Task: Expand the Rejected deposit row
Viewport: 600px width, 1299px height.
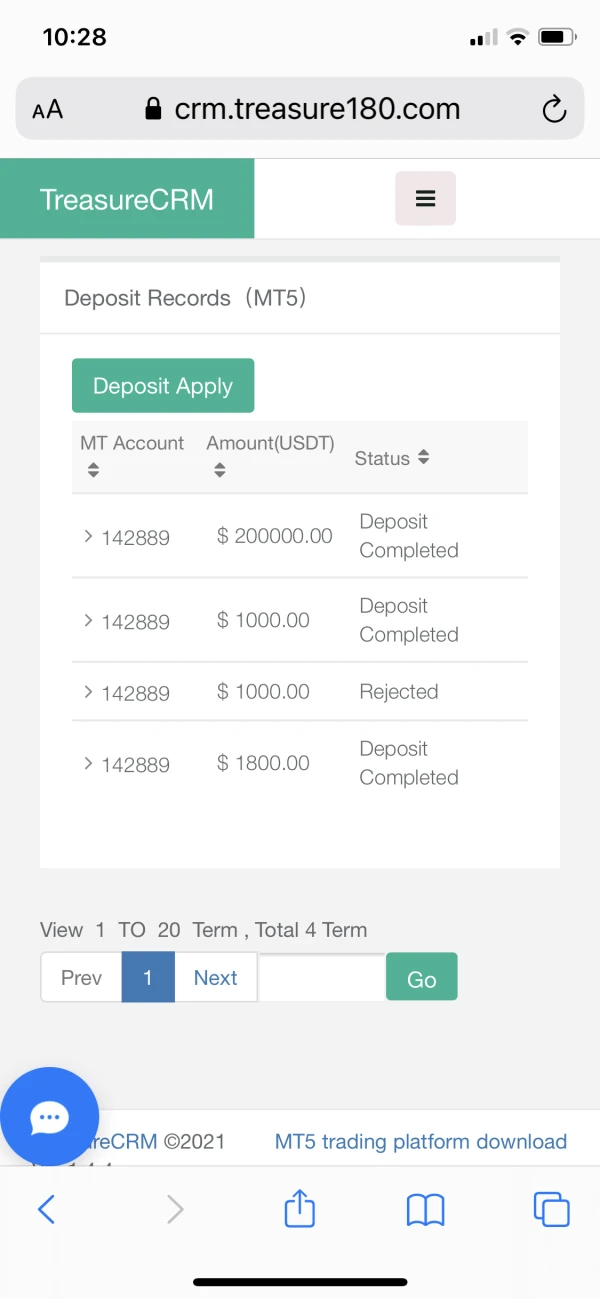Action: [x=88, y=692]
